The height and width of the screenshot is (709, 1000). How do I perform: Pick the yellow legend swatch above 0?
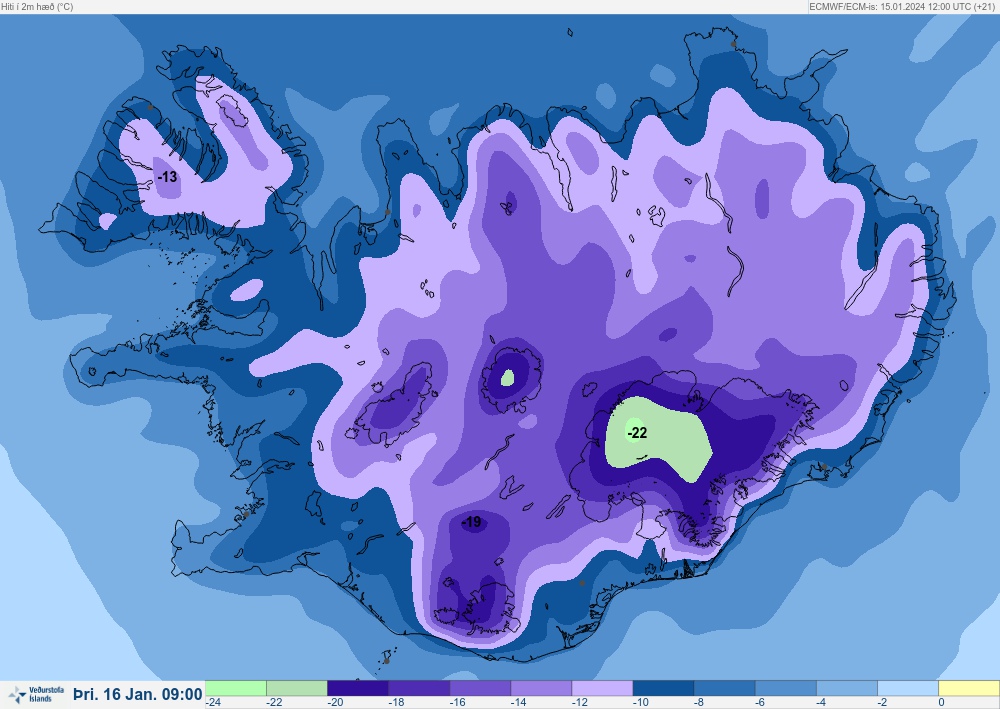(x=969, y=688)
